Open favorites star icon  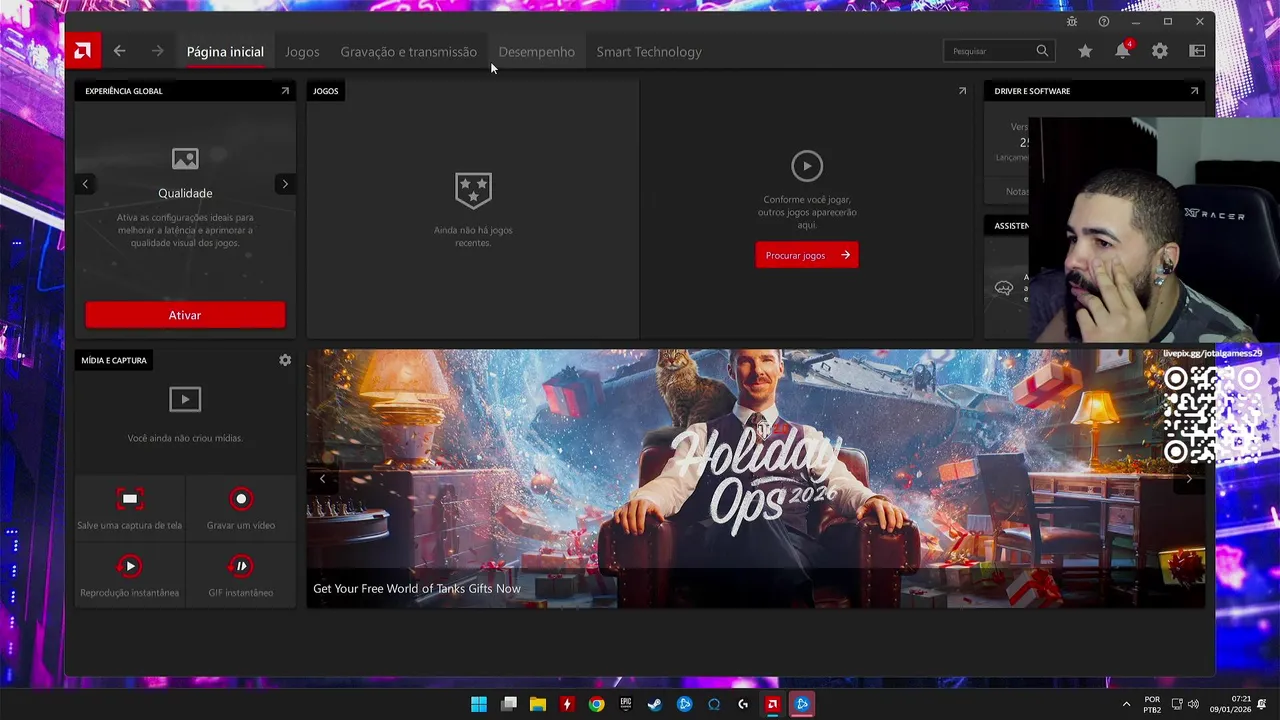pyautogui.click(x=1085, y=51)
